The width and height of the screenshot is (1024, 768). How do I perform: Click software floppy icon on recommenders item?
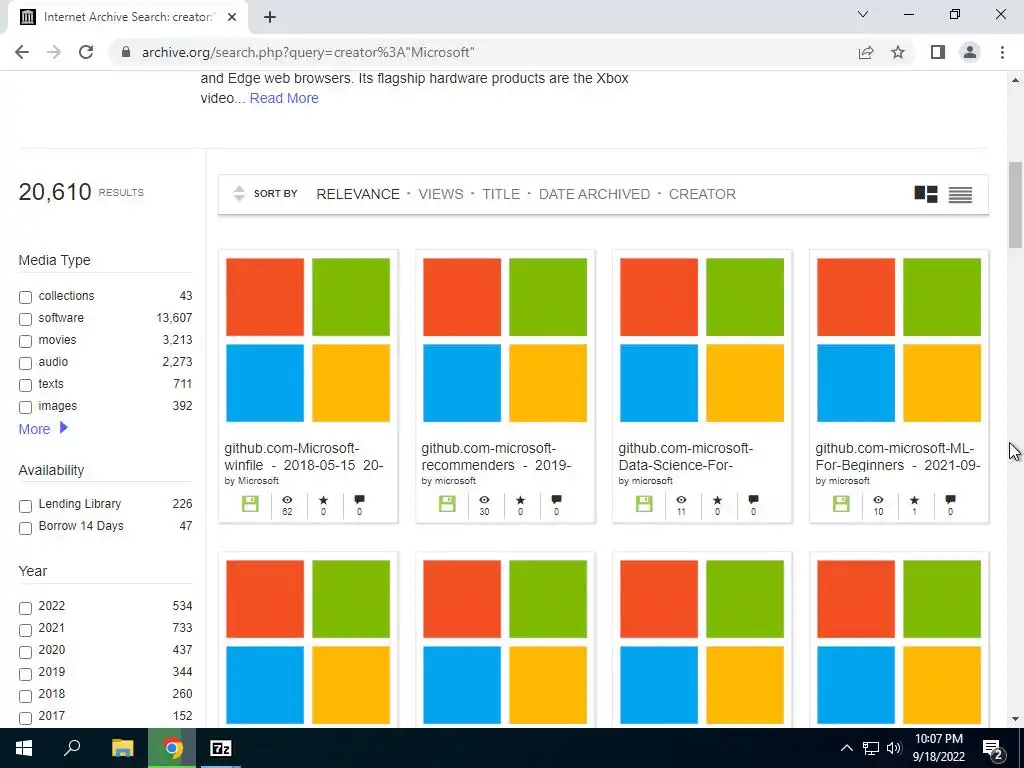[x=447, y=504]
